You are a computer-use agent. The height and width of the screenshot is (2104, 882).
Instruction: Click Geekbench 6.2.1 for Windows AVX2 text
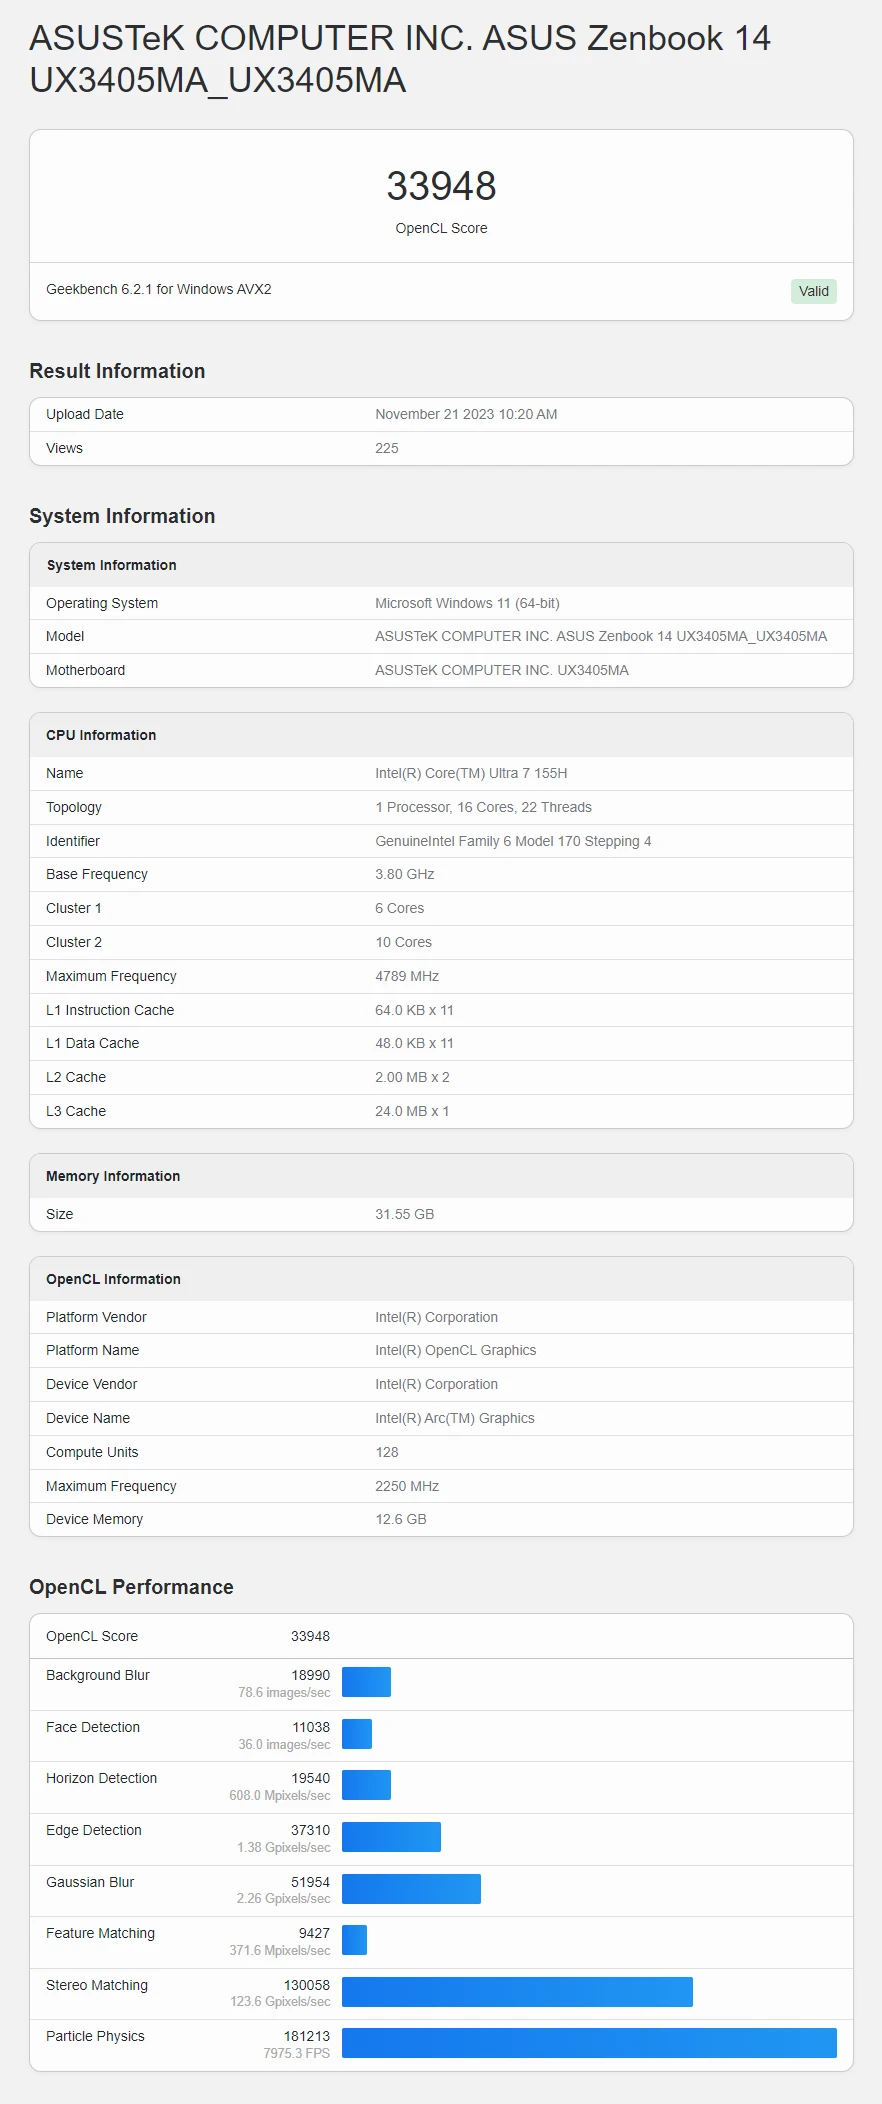[159, 289]
